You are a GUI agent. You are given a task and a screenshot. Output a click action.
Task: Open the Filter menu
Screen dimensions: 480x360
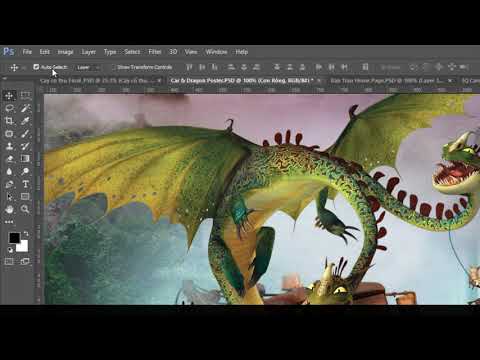point(155,52)
